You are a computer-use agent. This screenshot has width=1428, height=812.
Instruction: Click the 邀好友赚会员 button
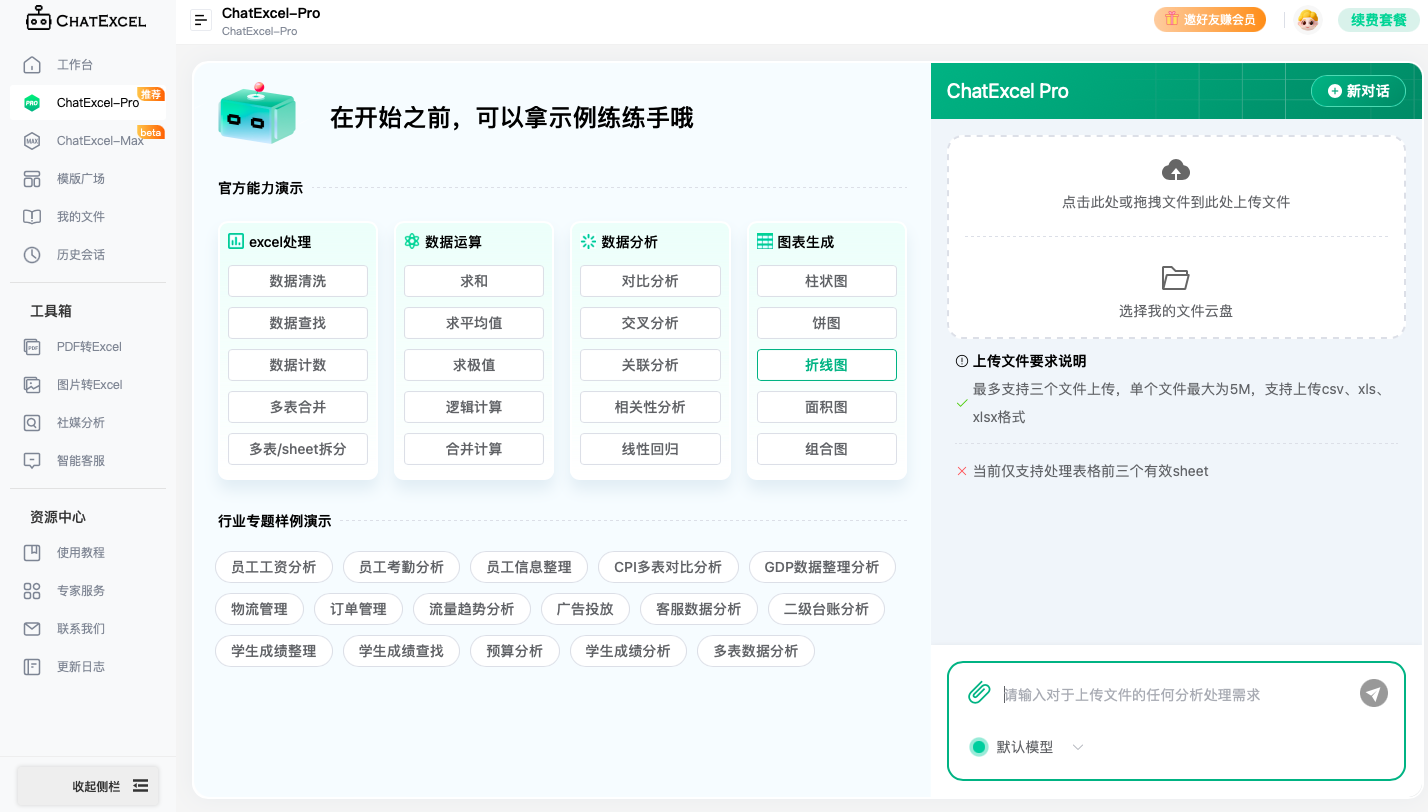coord(1210,20)
